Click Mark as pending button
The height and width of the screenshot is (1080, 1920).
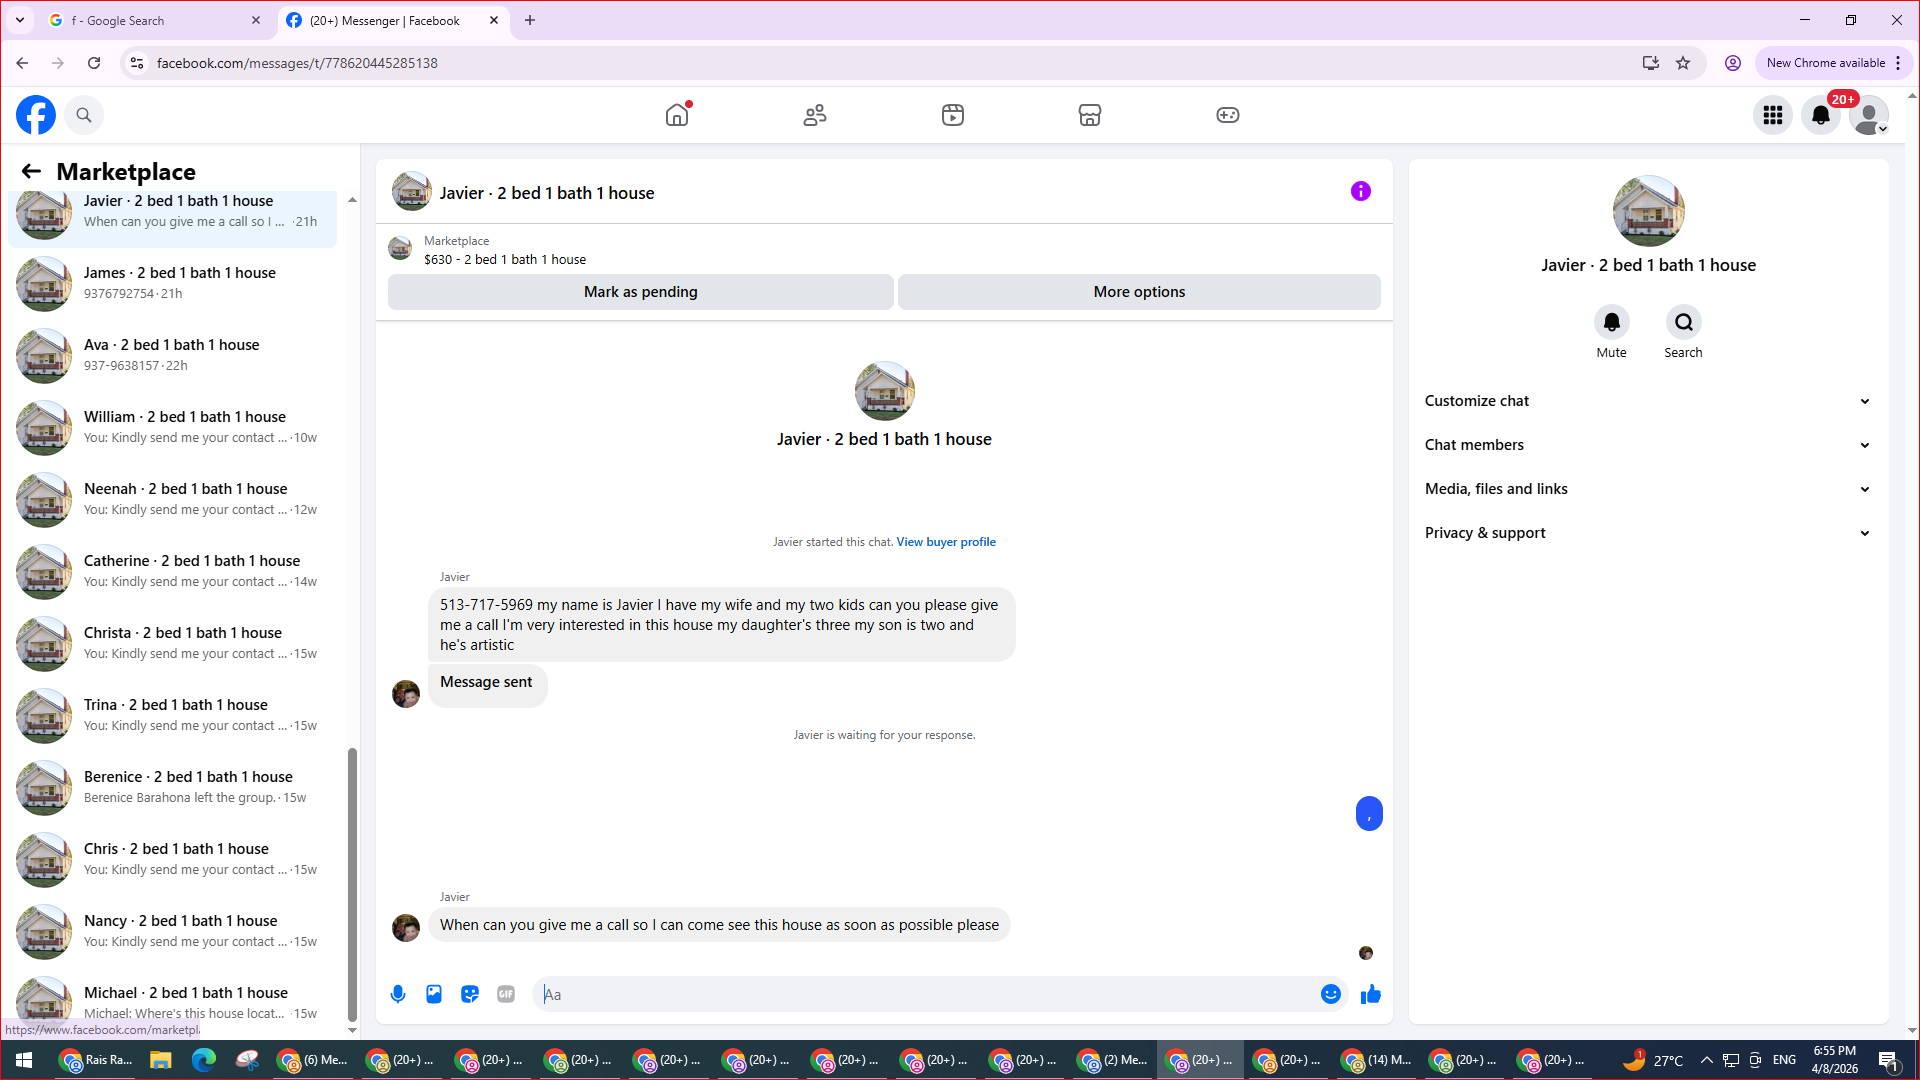(x=640, y=292)
